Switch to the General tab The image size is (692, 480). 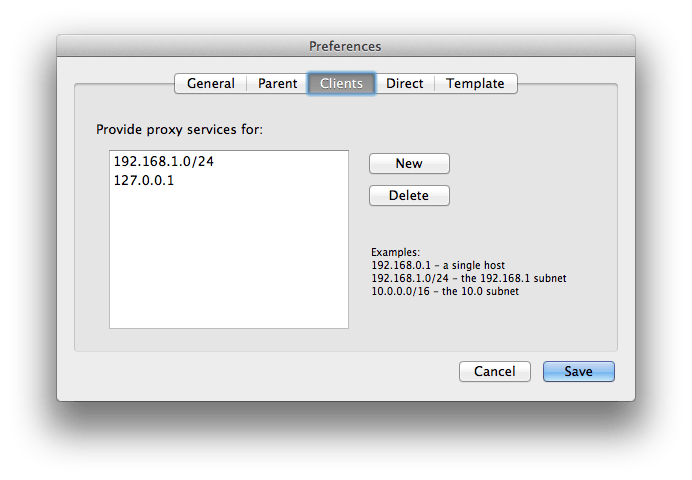[x=210, y=84]
